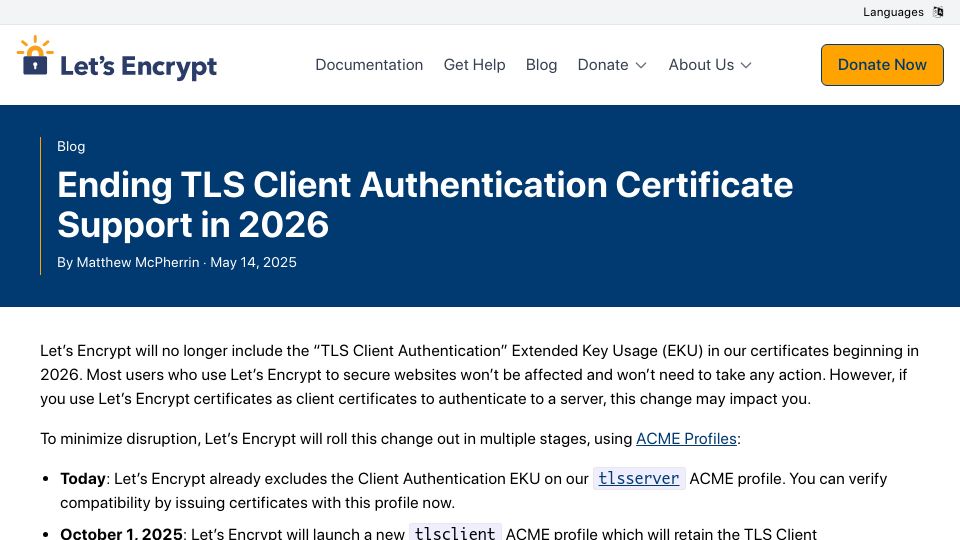Click the Let's Encrypt padlock logo icon
The image size is (960, 540).
pyautogui.click(x=35, y=56)
